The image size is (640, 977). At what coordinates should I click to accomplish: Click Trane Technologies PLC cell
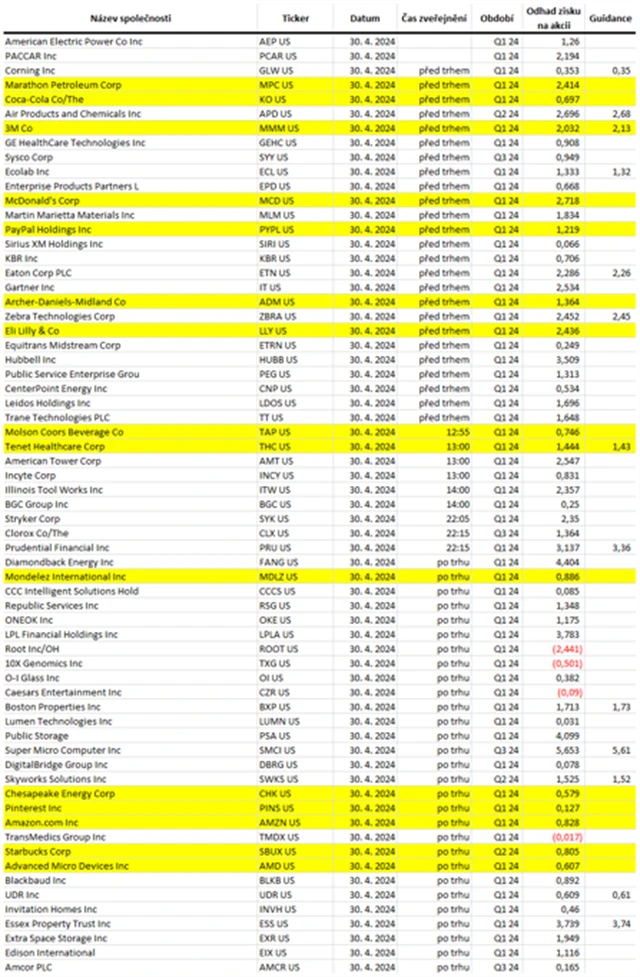57,417
